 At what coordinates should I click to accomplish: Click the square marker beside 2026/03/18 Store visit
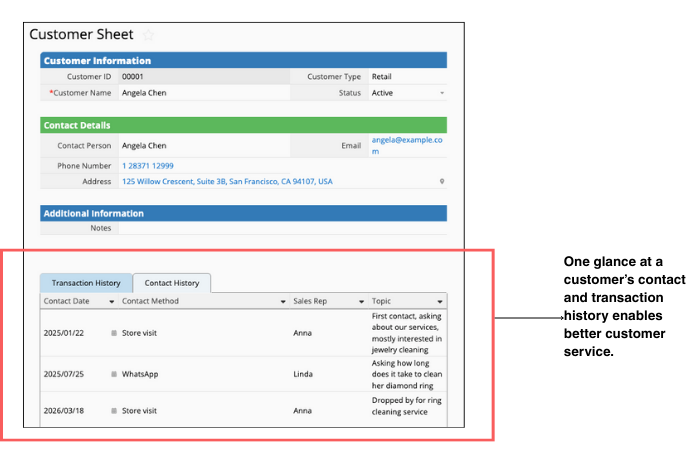[114, 411]
